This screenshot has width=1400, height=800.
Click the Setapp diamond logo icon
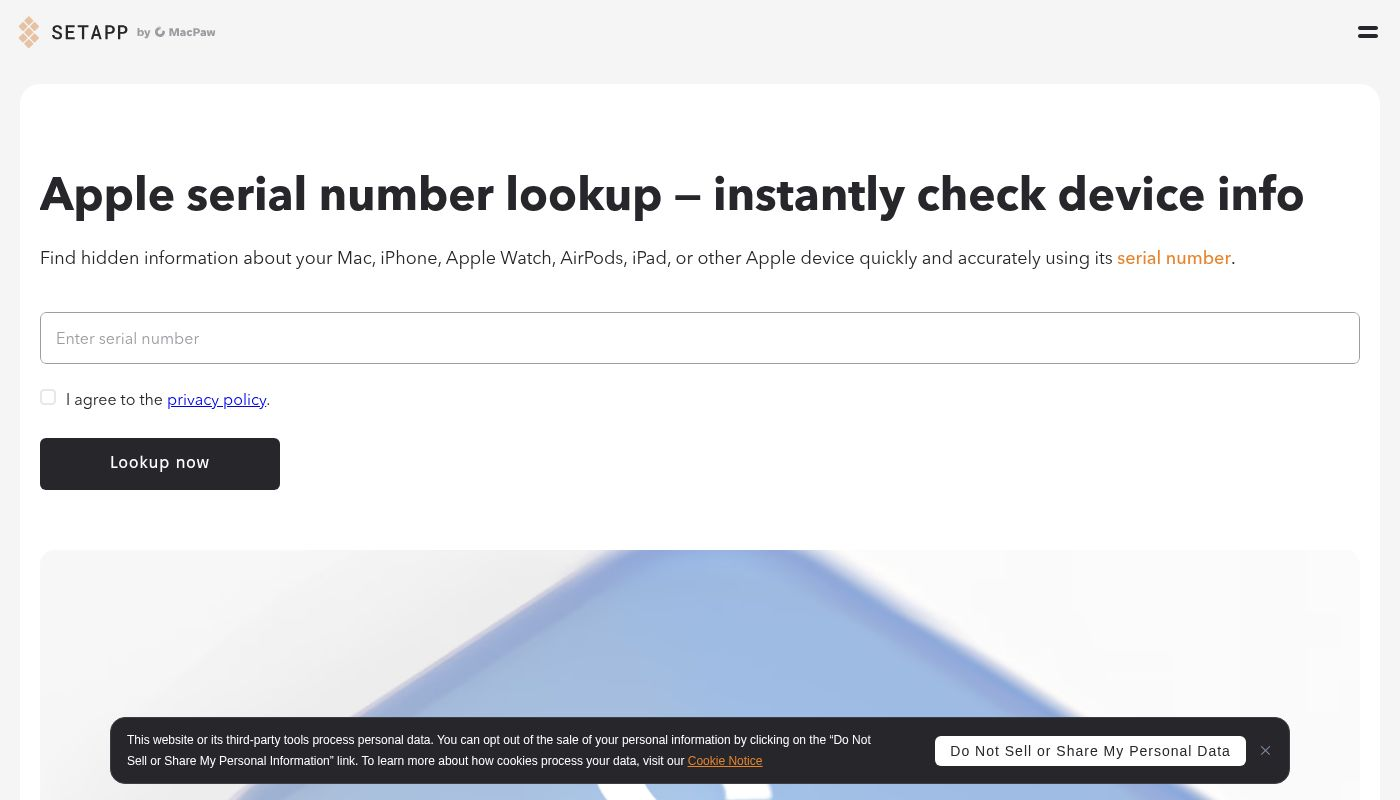pyautogui.click(x=29, y=31)
